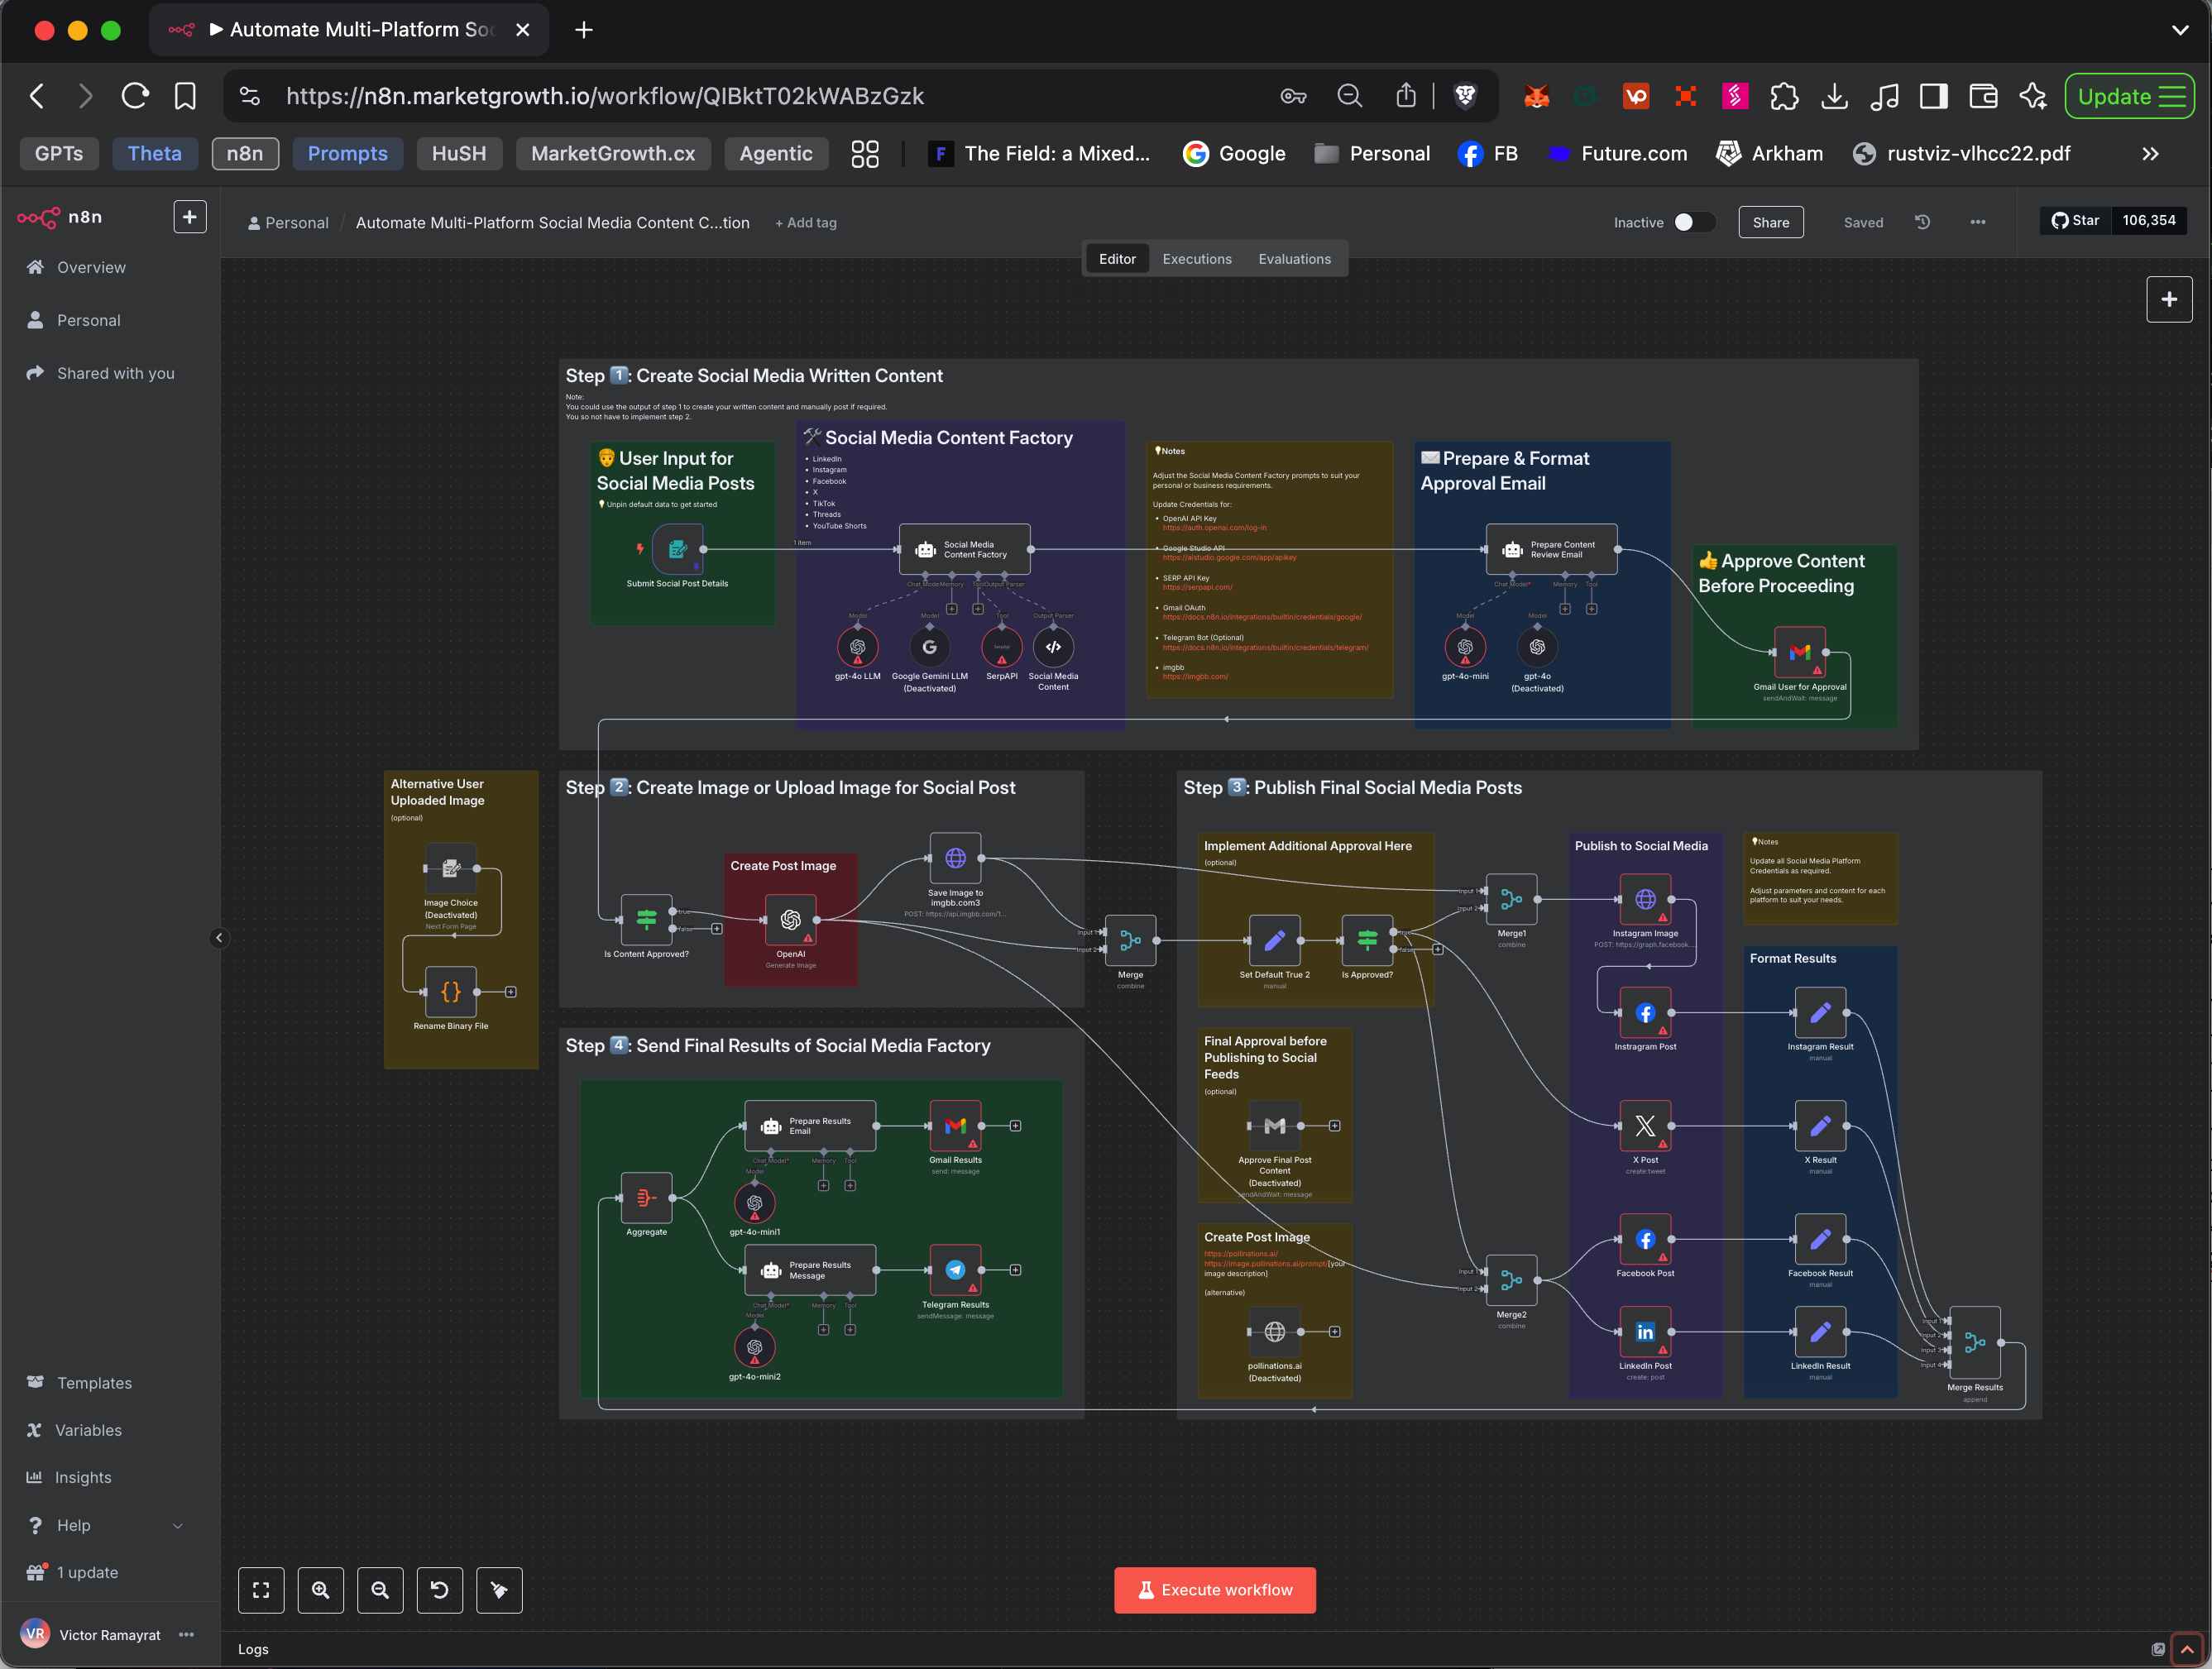Open the Instagram Image HTTP node
Screen dimensions: 2212x1669
(1645, 899)
